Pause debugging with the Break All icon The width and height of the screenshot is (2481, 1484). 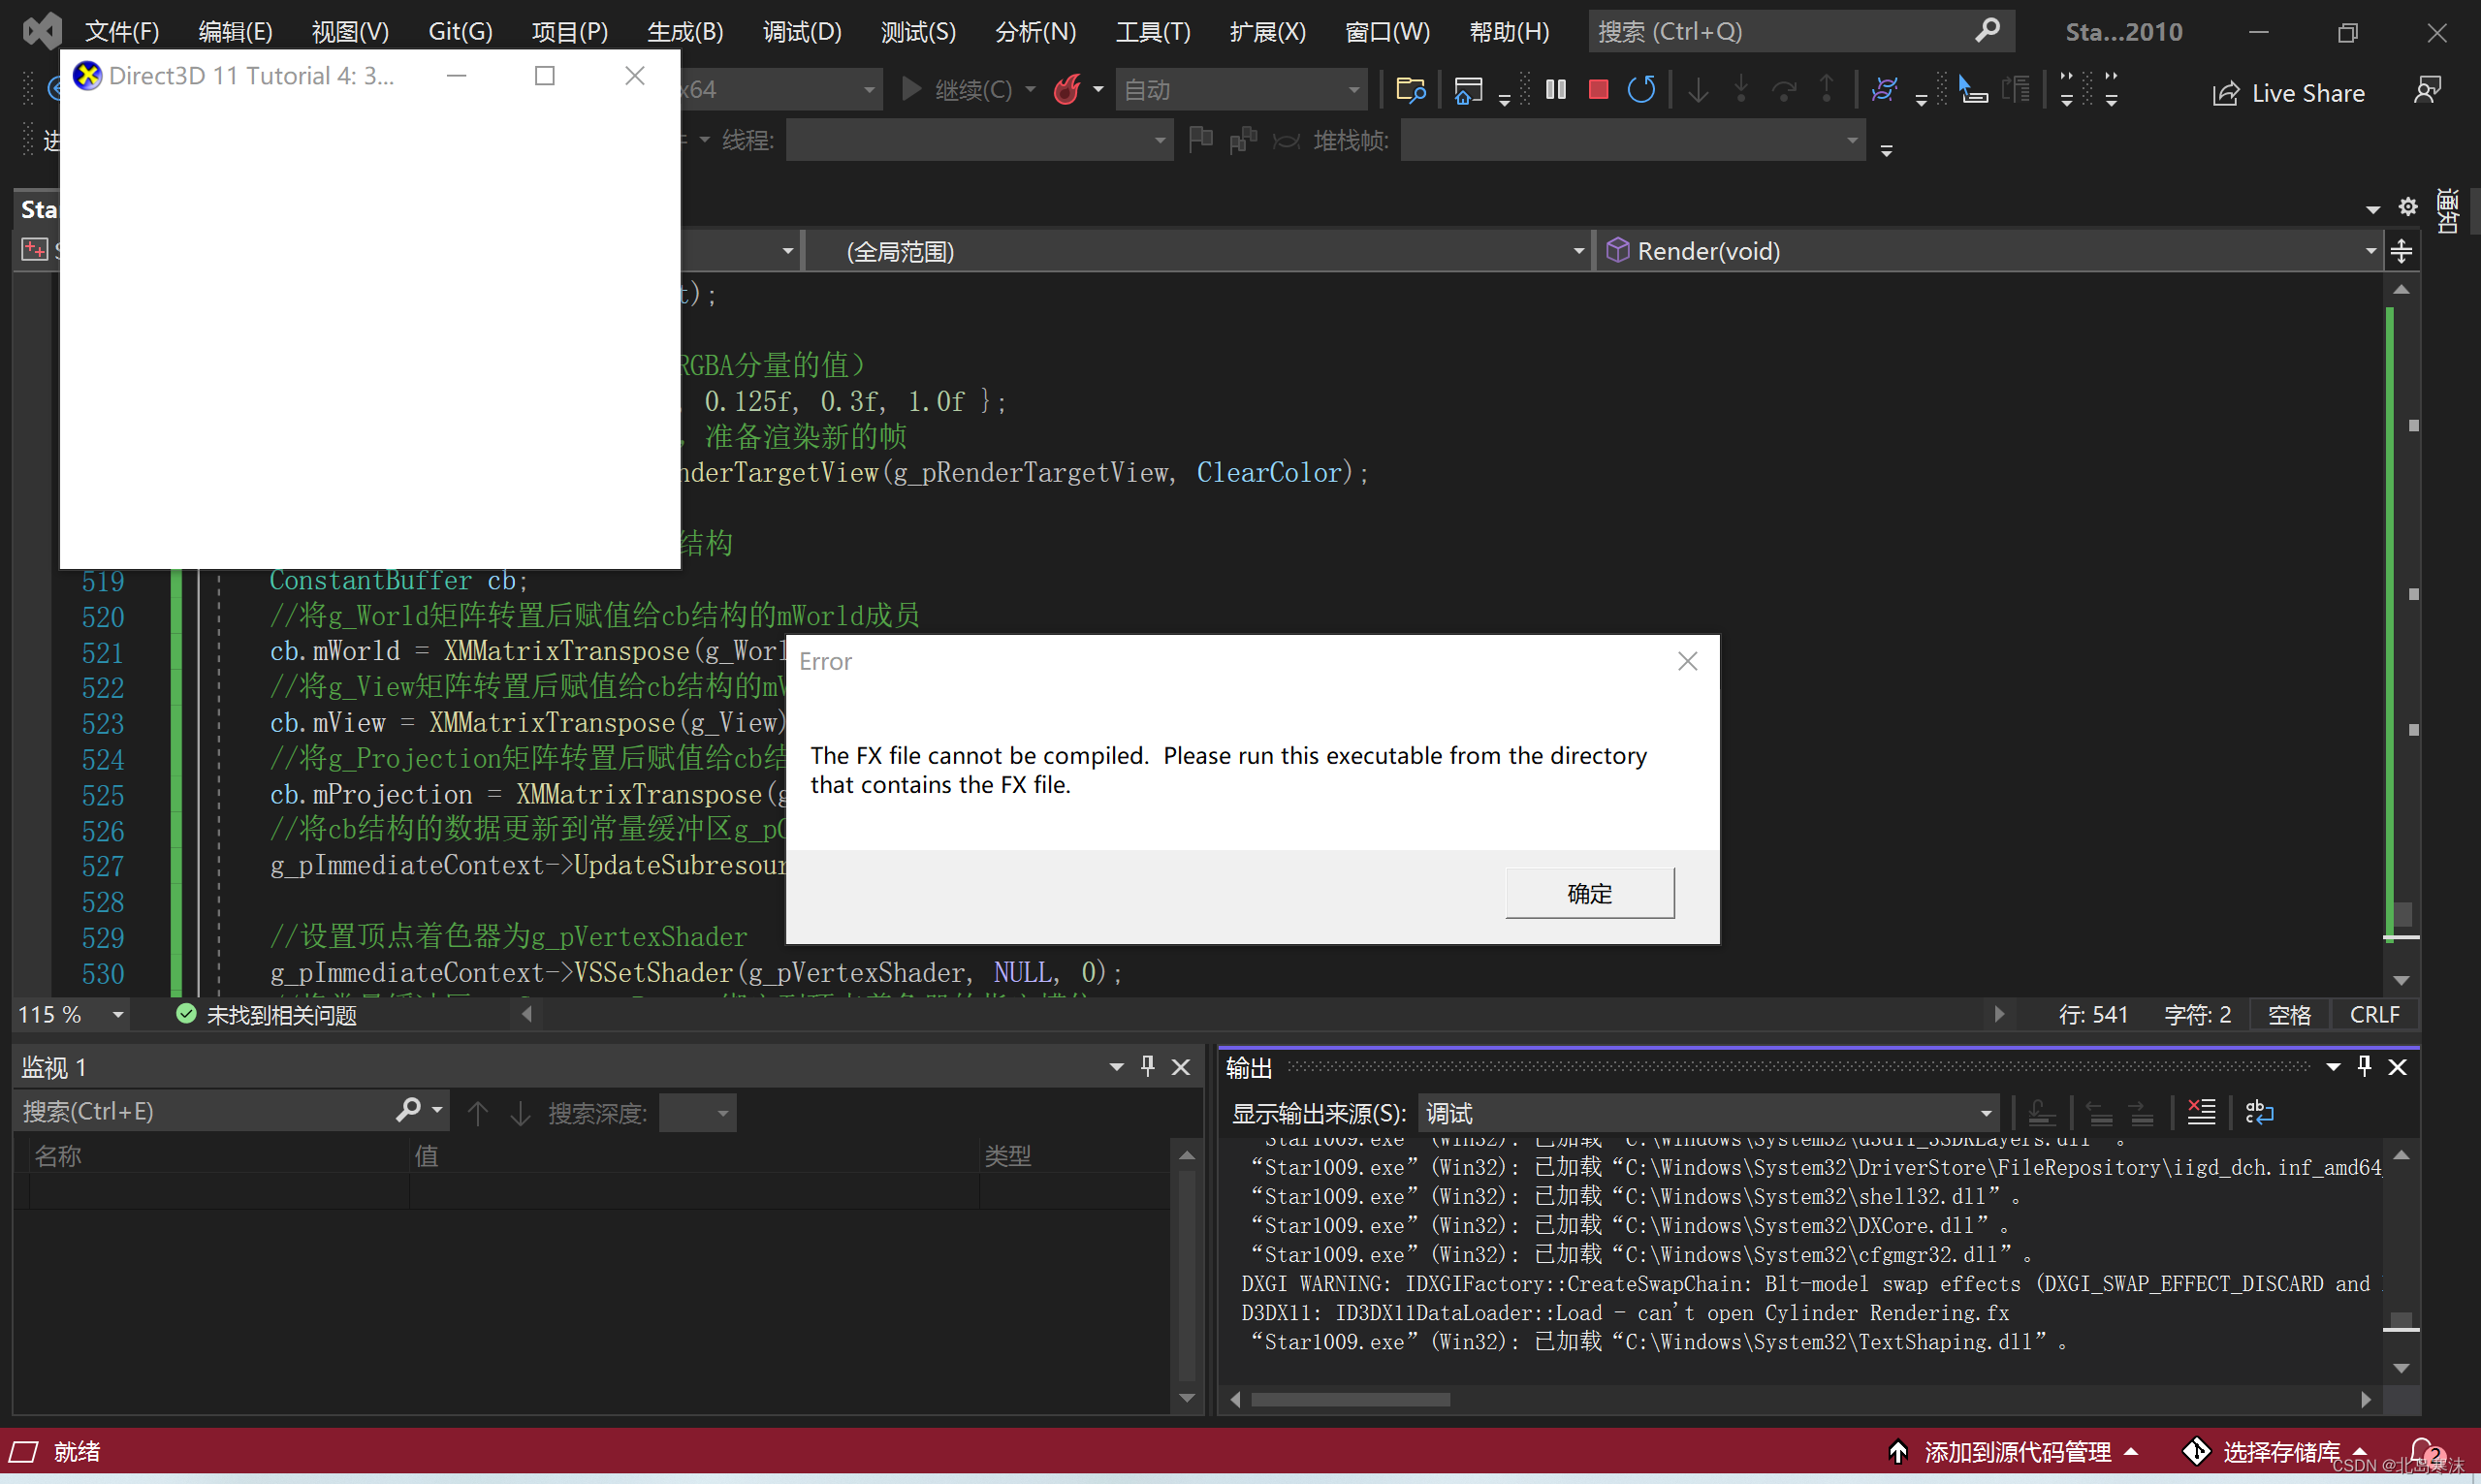point(1555,90)
